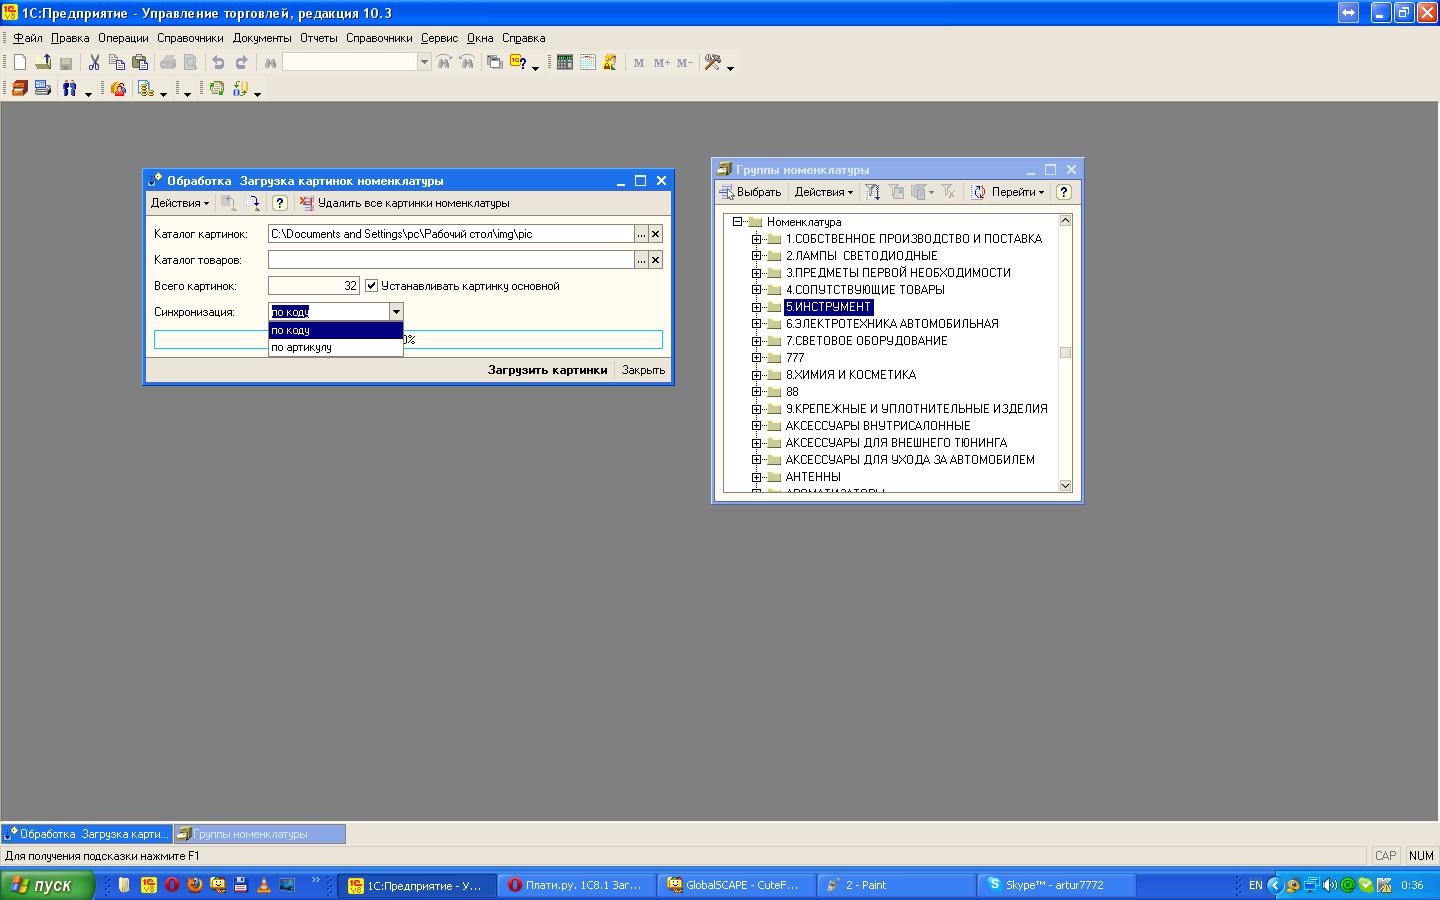Screen dimensions: 1440x900
Task: Open the Документы menu
Action: pyautogui.click(x=262, y=38)
